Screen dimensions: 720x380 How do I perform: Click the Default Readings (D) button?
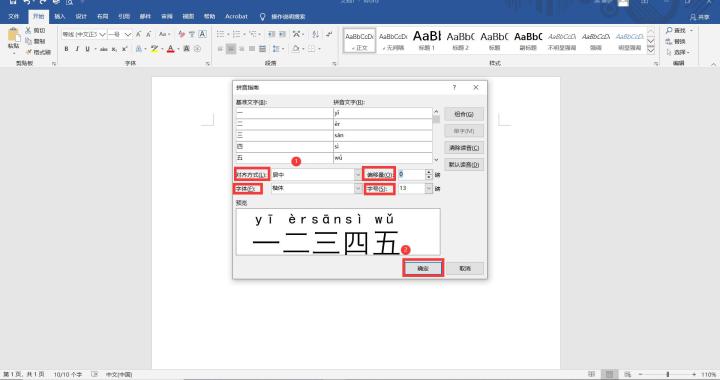pyautogui.click(x=464, y=164)
